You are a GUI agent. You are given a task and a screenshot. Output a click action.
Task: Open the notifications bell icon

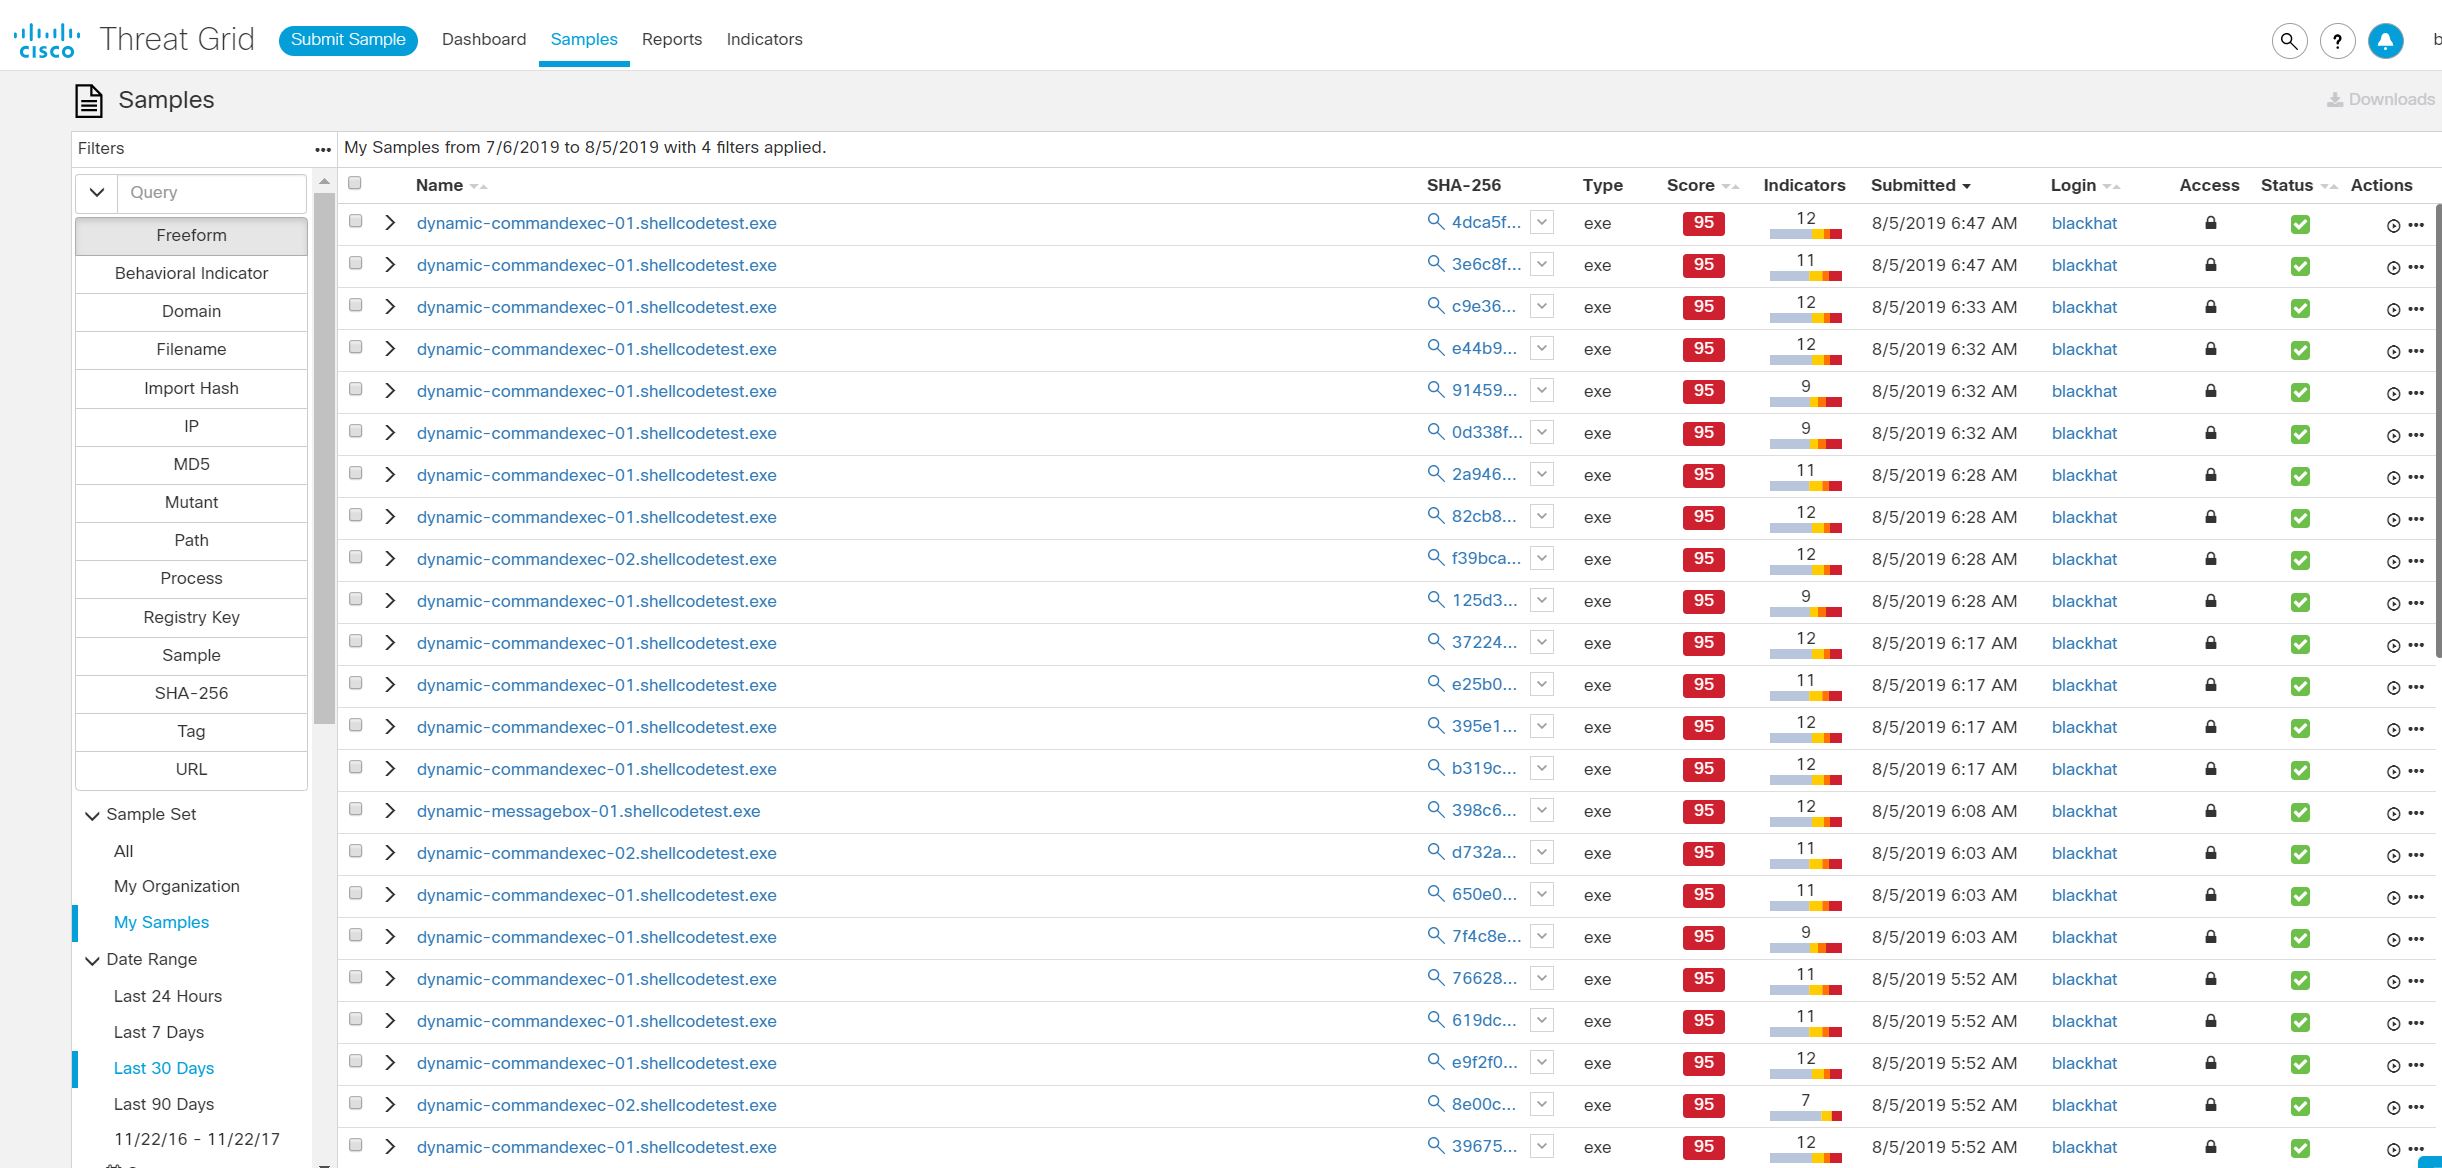2385,41
